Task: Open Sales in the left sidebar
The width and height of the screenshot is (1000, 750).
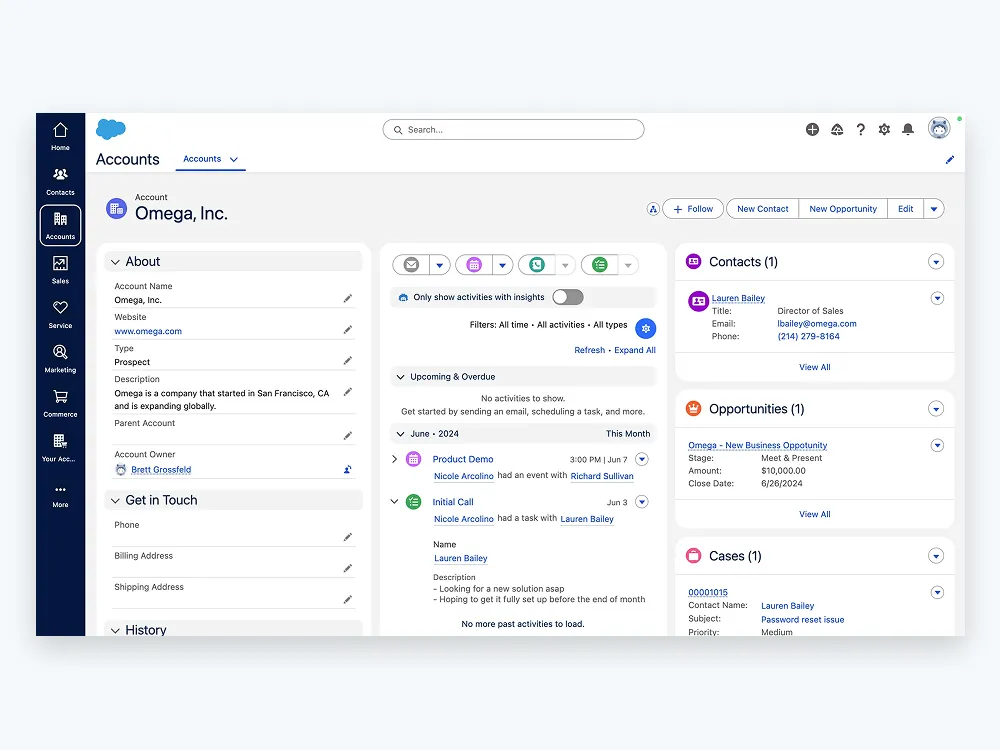Action: point(60,270)
